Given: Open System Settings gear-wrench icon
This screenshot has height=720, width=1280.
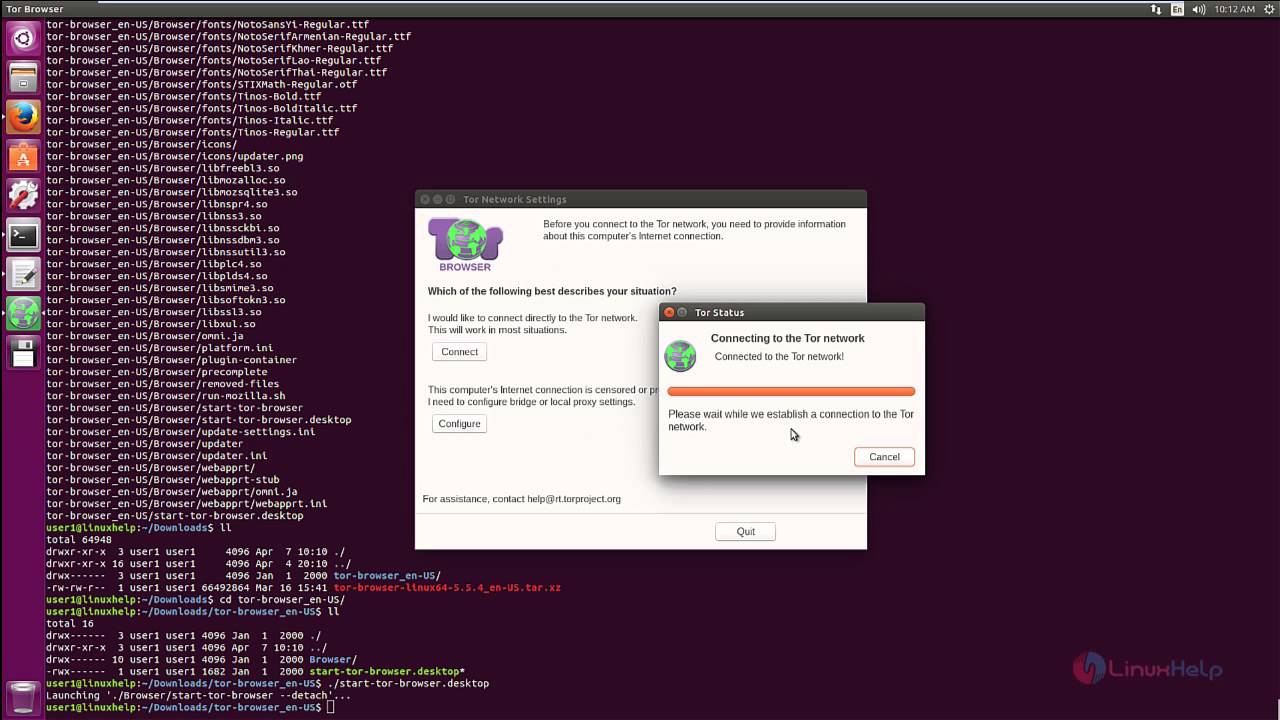Looking at the screenshot, I should (23, 196).
